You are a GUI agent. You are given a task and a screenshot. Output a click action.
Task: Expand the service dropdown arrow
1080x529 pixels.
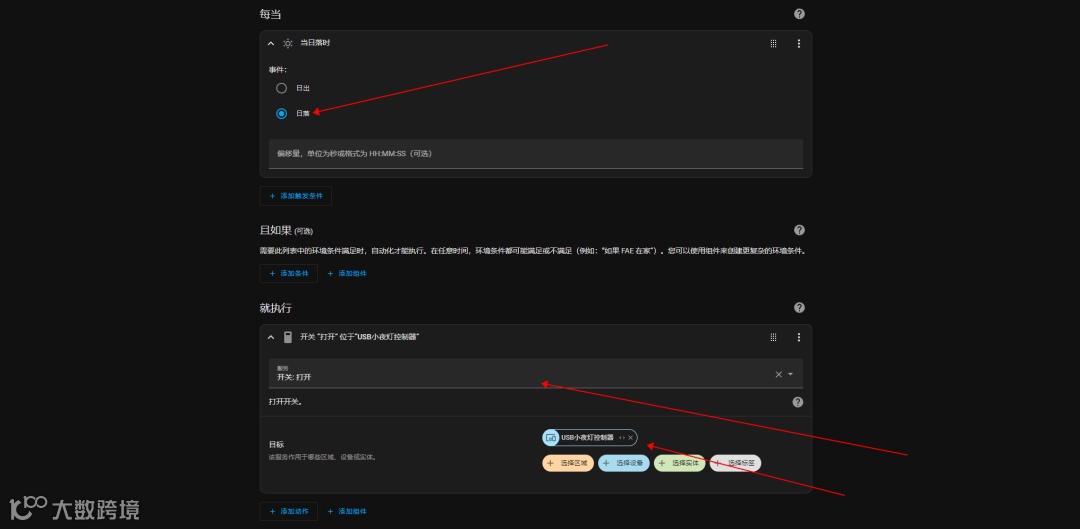[791, 374]
